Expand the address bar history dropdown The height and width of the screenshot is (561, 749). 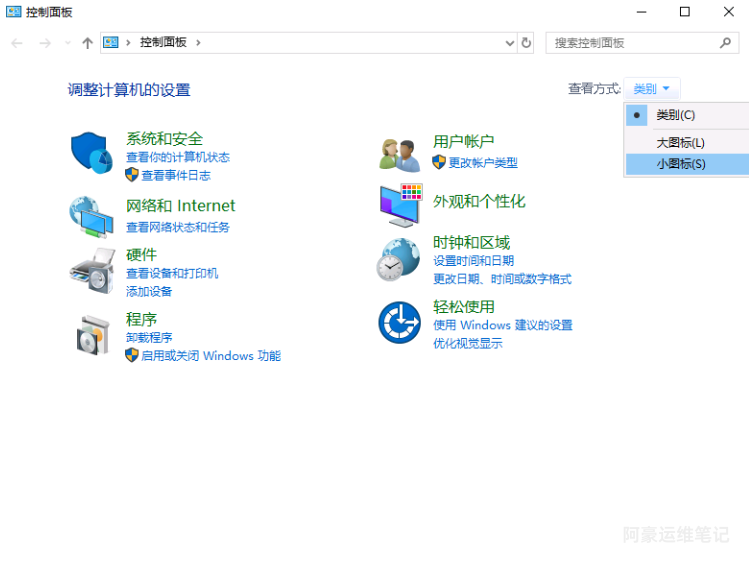click(x=511, y=42)
